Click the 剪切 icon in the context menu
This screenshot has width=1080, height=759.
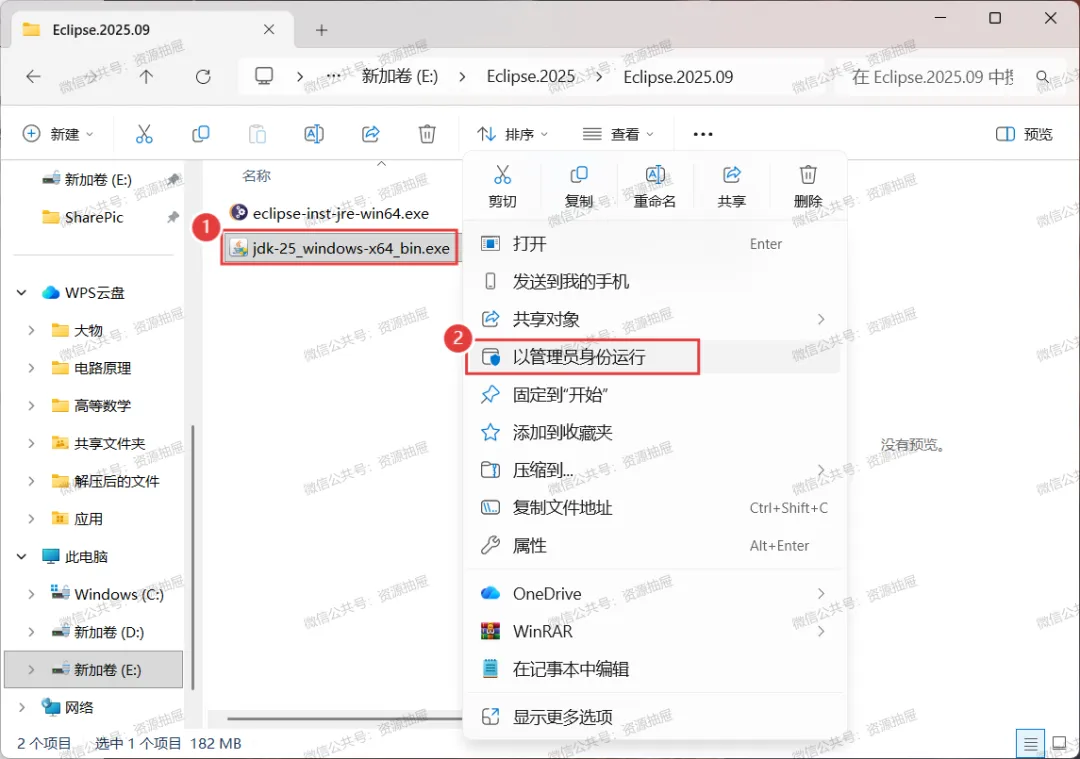502,175
